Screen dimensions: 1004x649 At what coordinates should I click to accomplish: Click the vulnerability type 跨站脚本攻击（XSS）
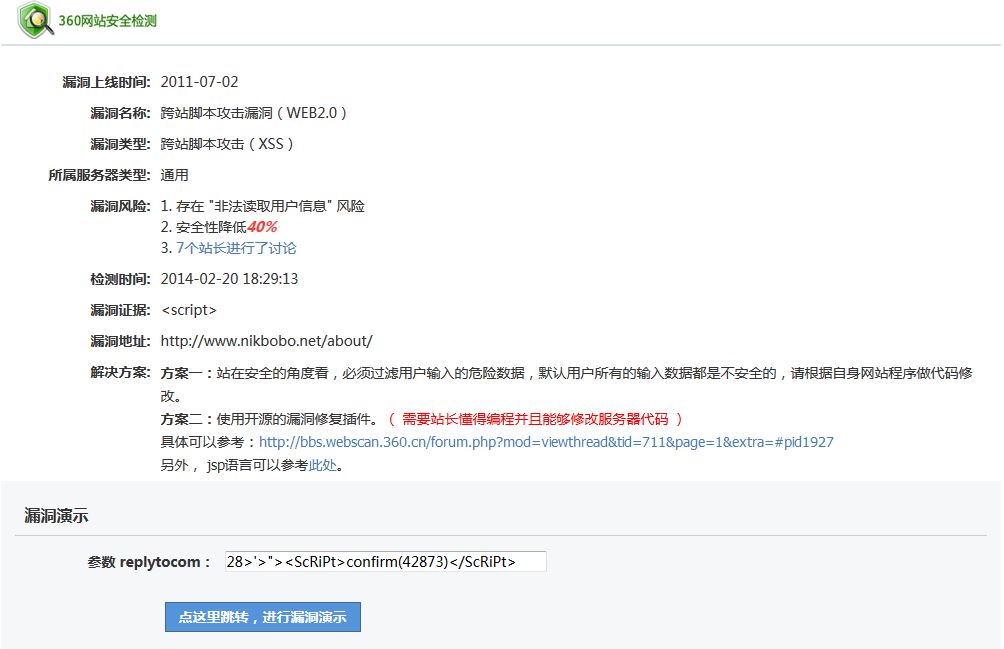(228, 144)
